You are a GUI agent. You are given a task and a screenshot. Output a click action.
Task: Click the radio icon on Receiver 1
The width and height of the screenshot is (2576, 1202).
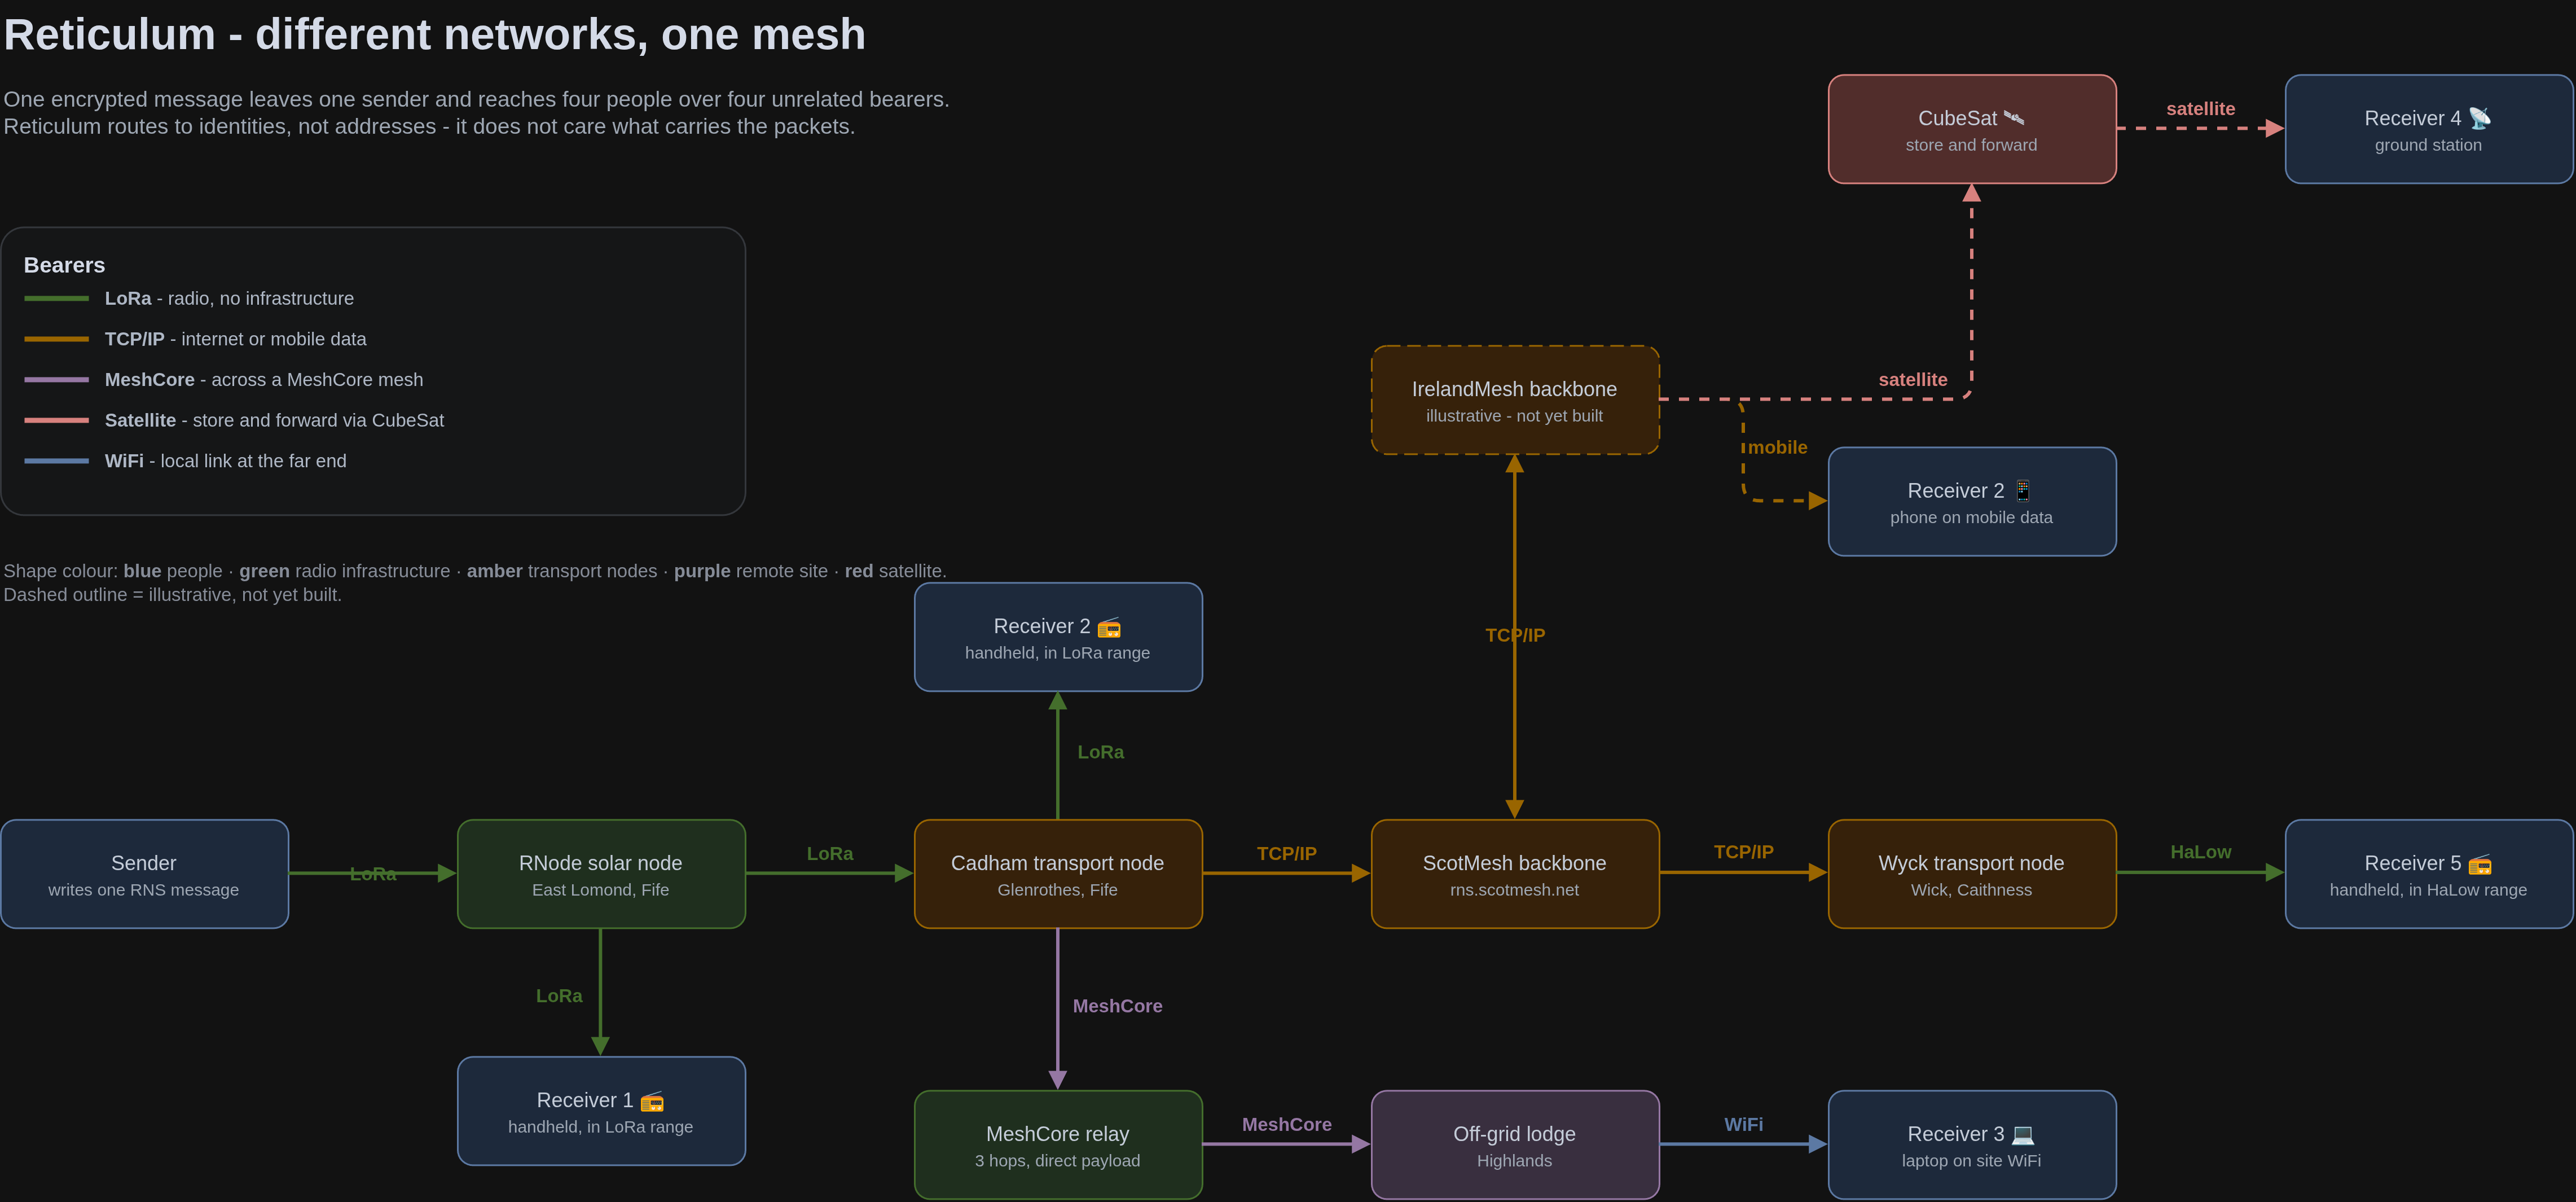651,1101
